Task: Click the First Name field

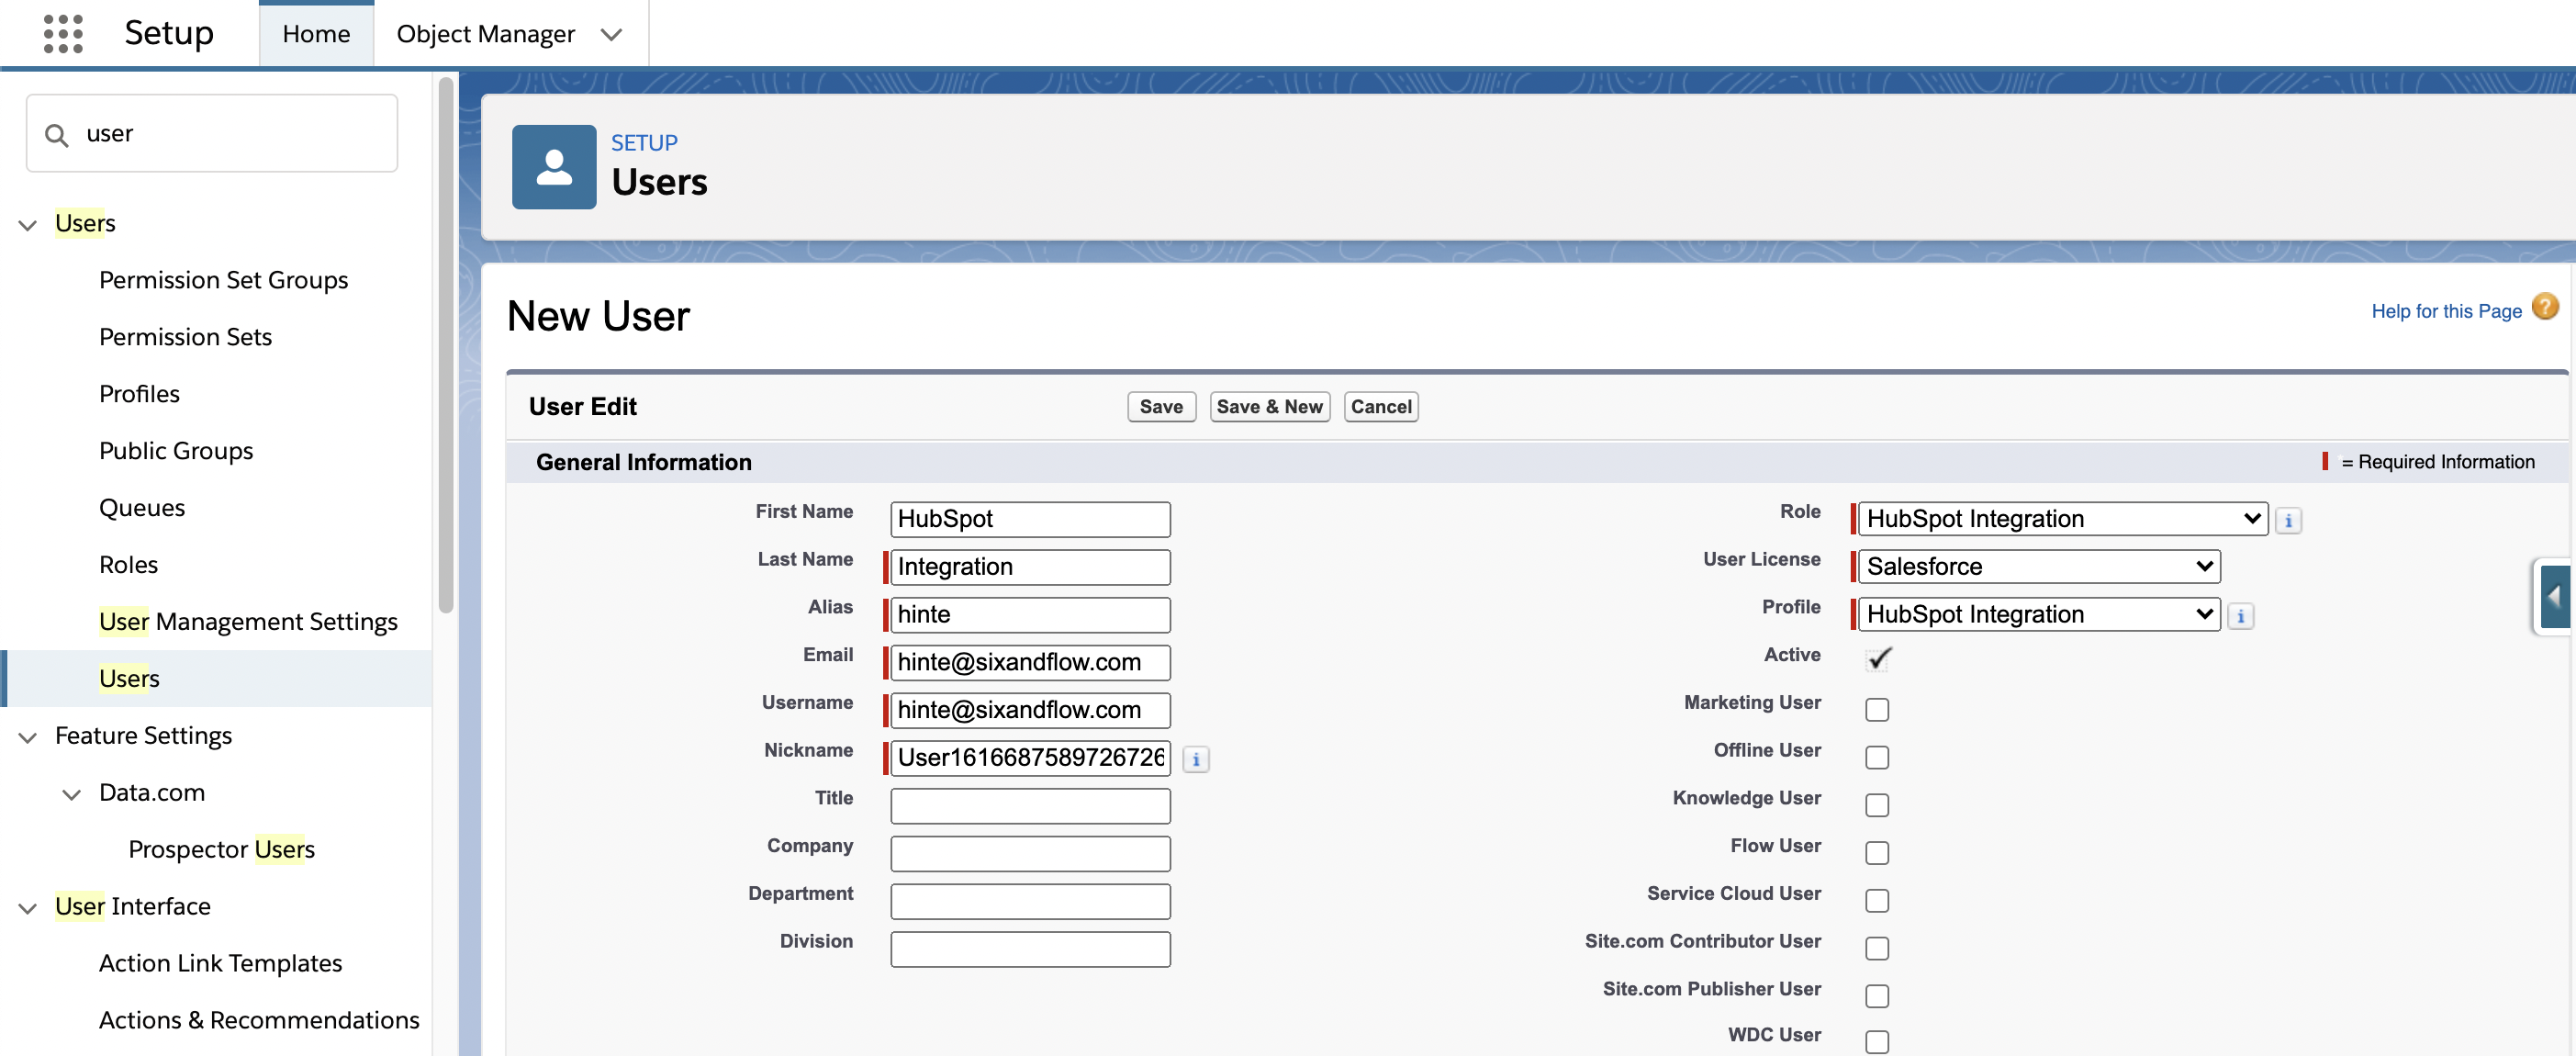Action: coord(1030,519)
